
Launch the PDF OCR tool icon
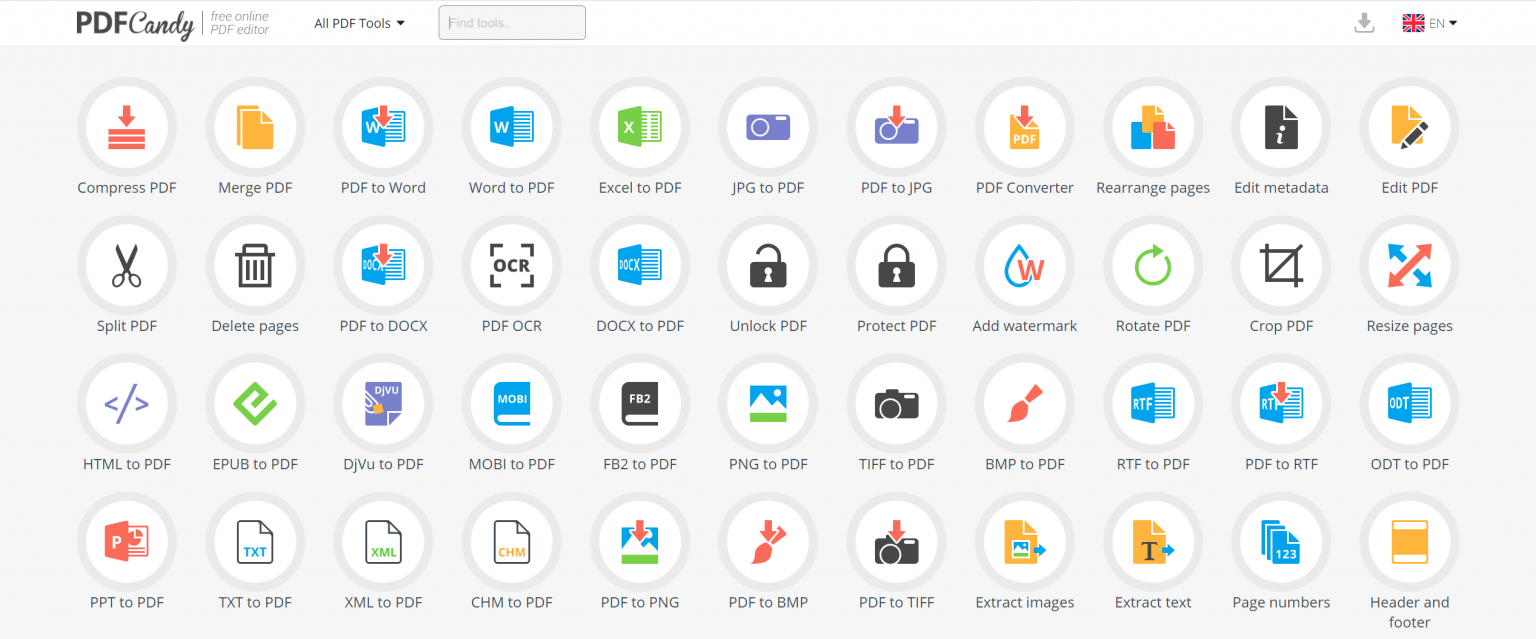point(512,265)
